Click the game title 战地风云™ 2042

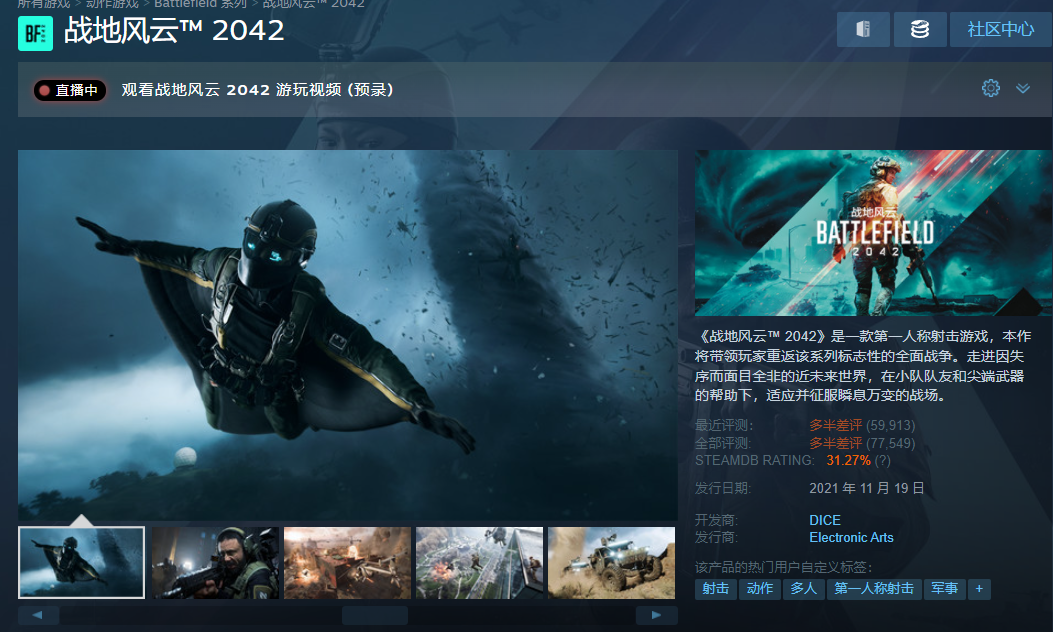174,31
